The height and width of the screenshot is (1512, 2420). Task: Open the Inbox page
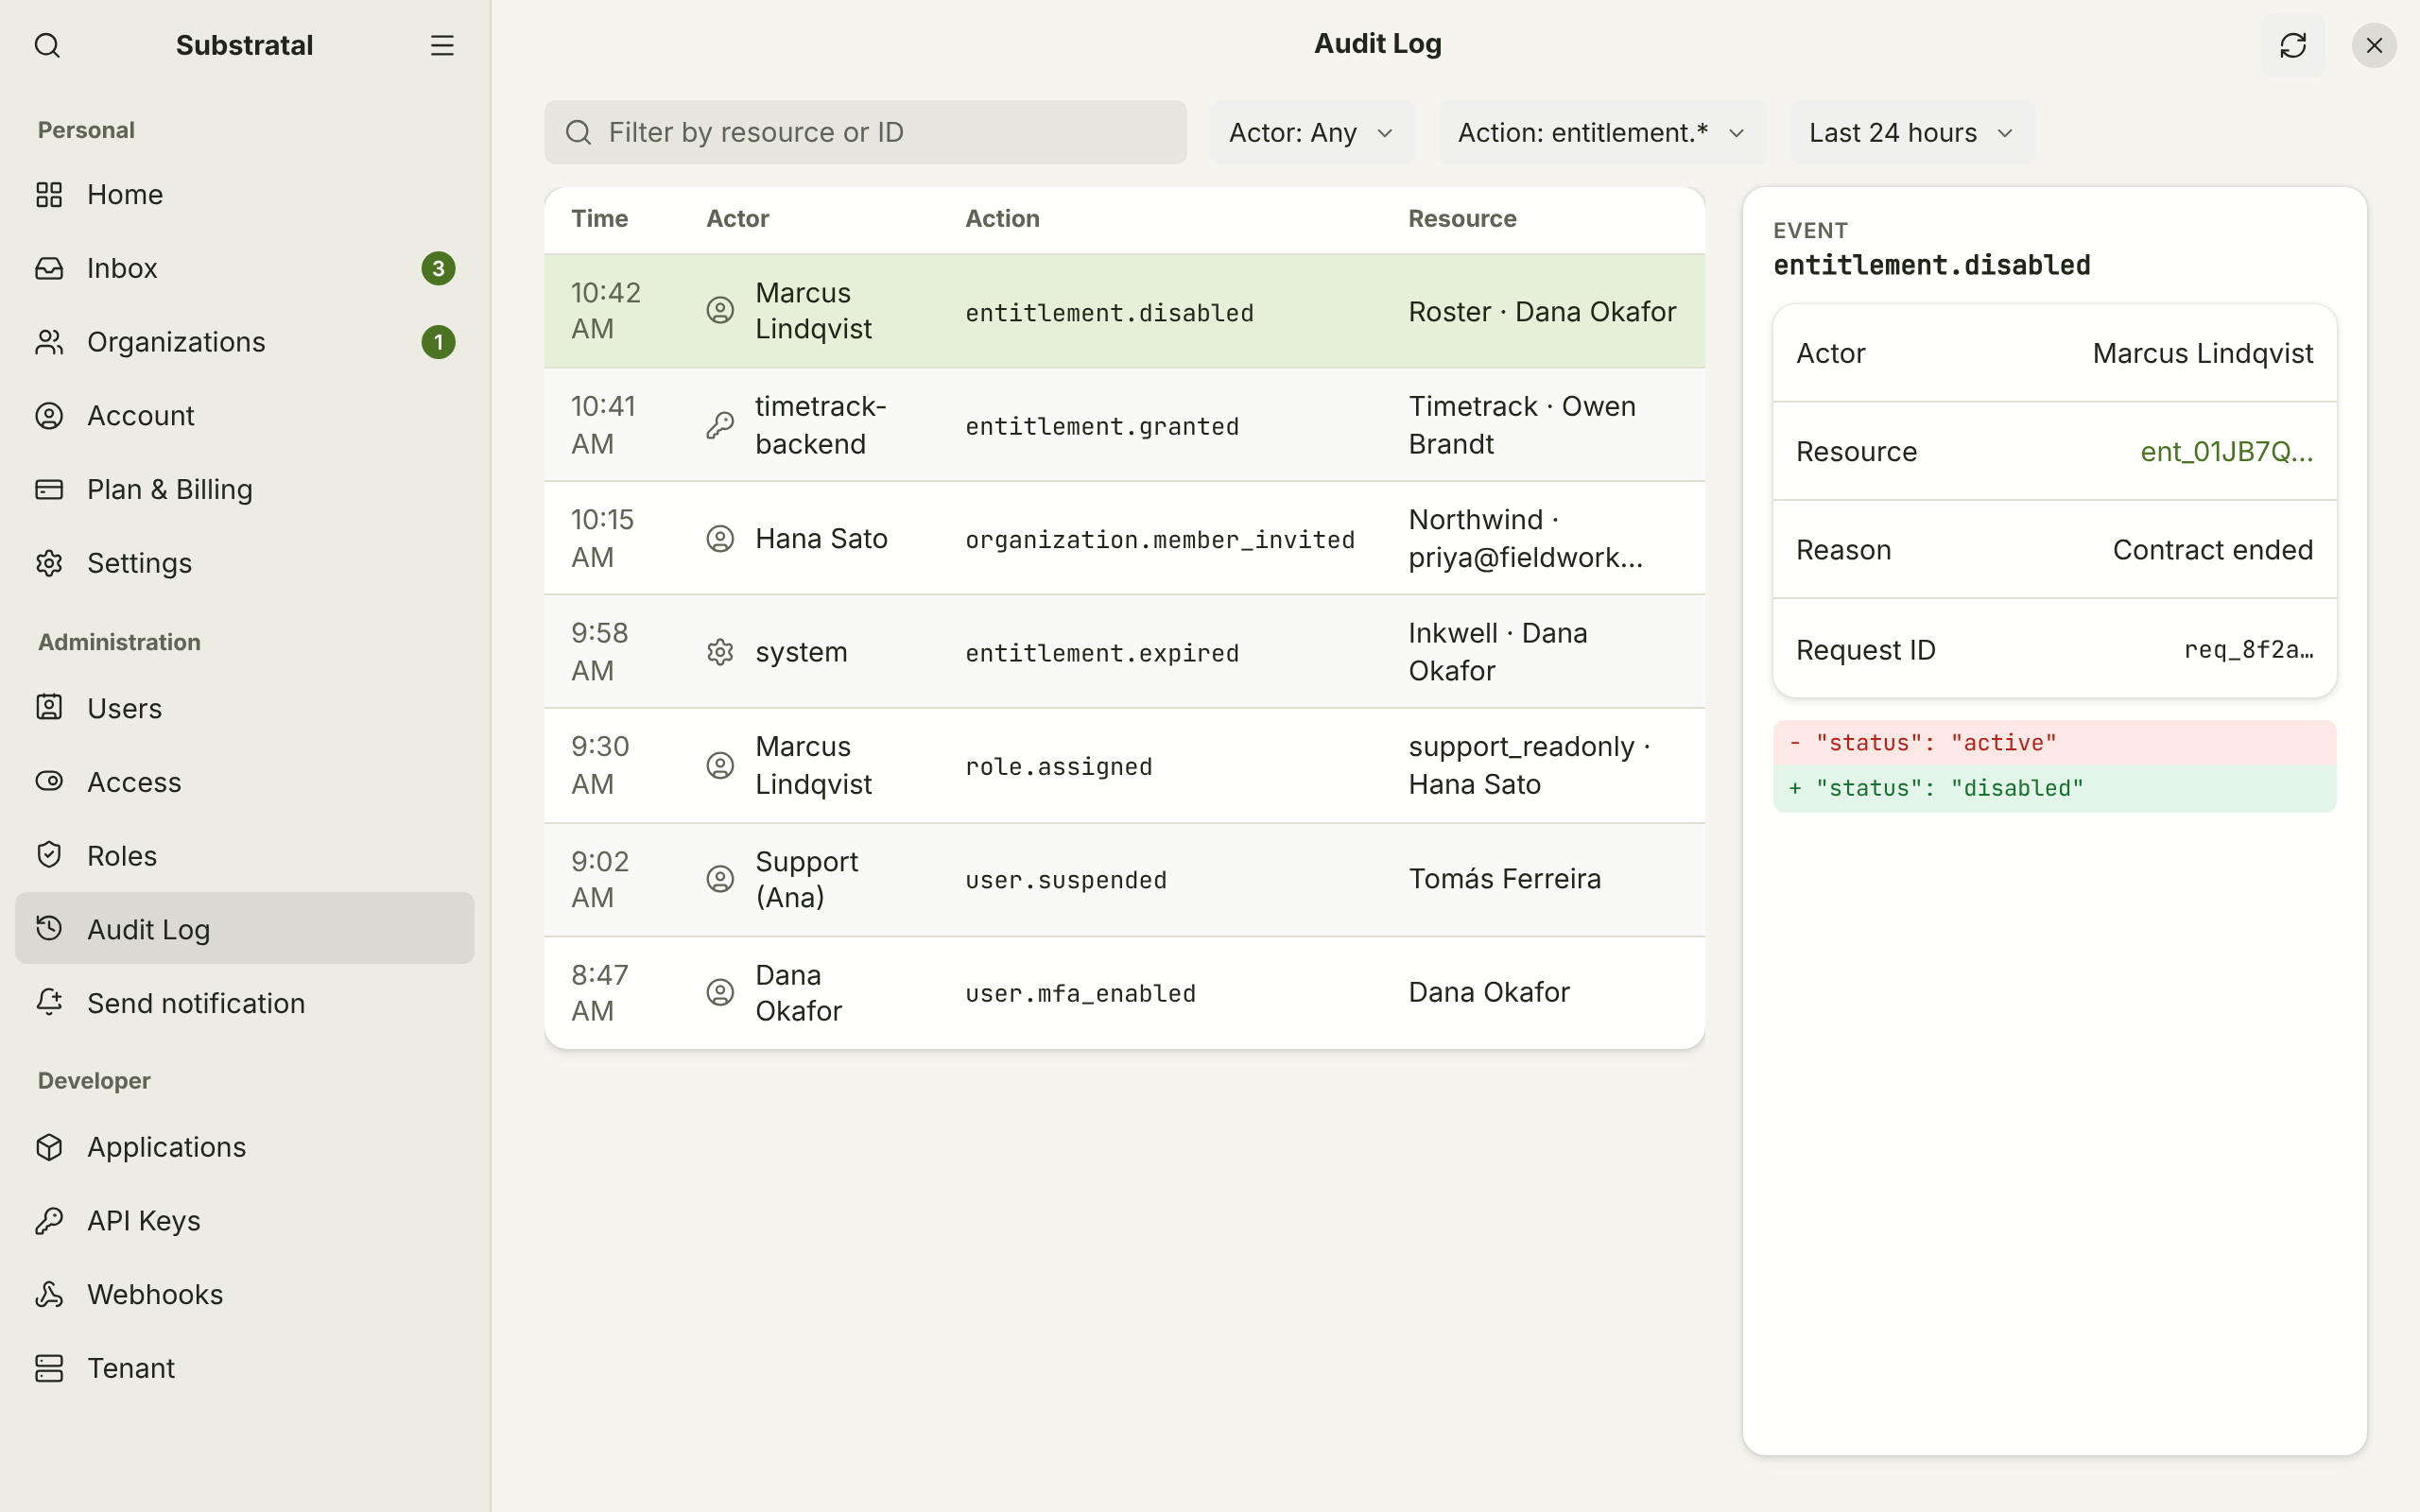click(x=245, y=268)
